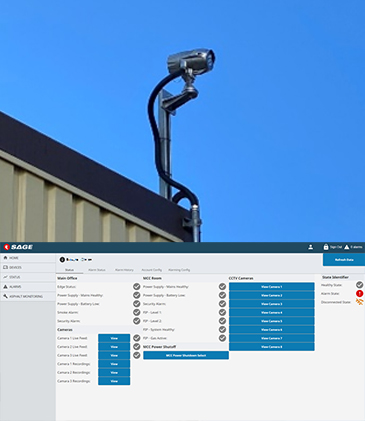
Task: Switch to the Account Config tab
Action: pos(152,270)
